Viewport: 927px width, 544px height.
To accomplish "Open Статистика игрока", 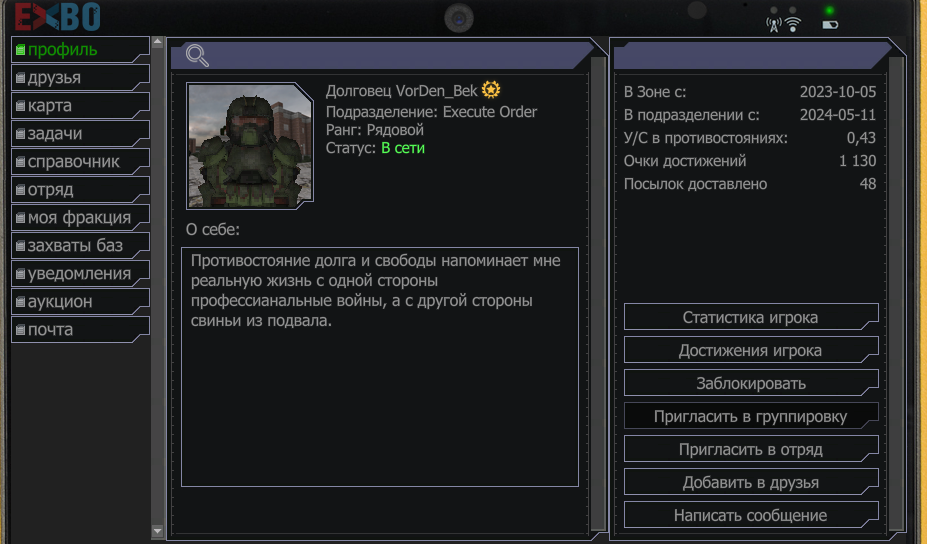I will coord(751,318).
